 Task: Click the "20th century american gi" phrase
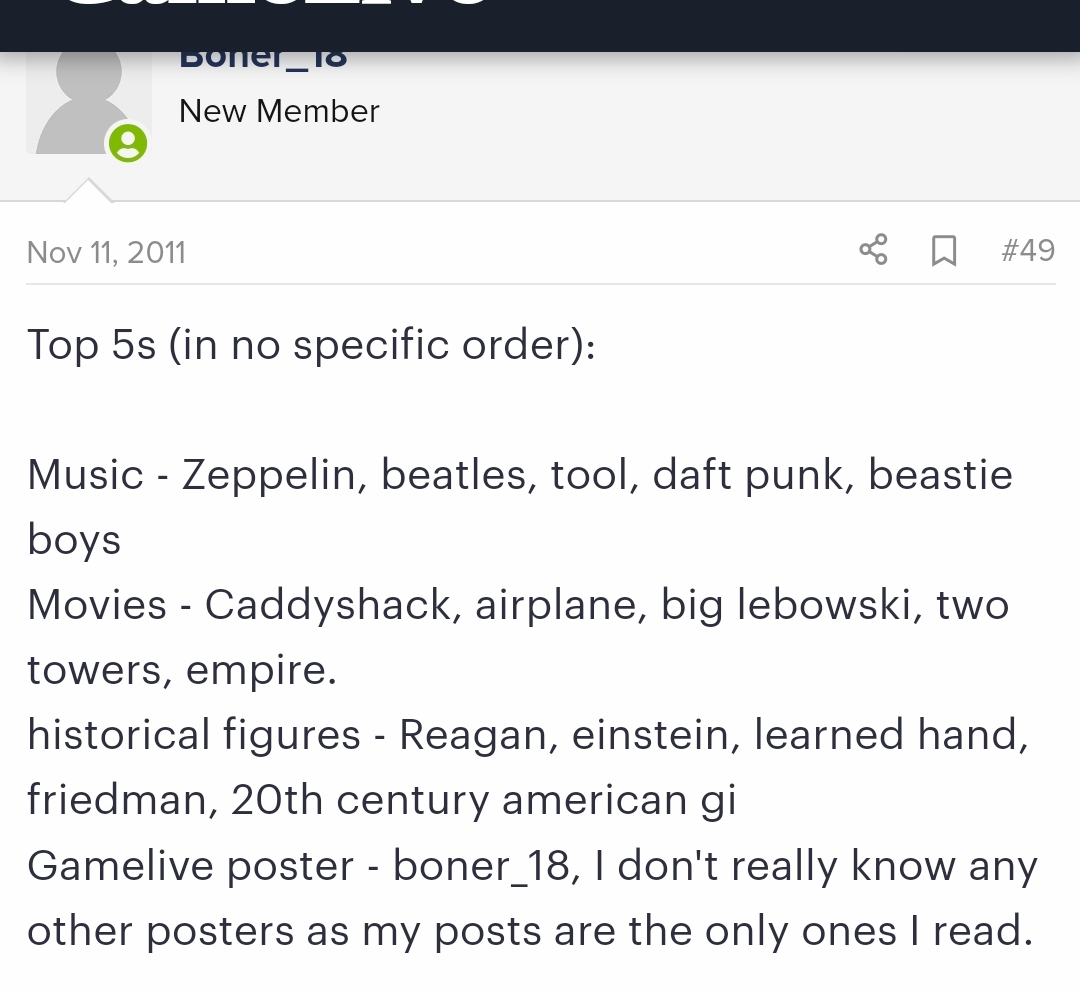(484, 801)
